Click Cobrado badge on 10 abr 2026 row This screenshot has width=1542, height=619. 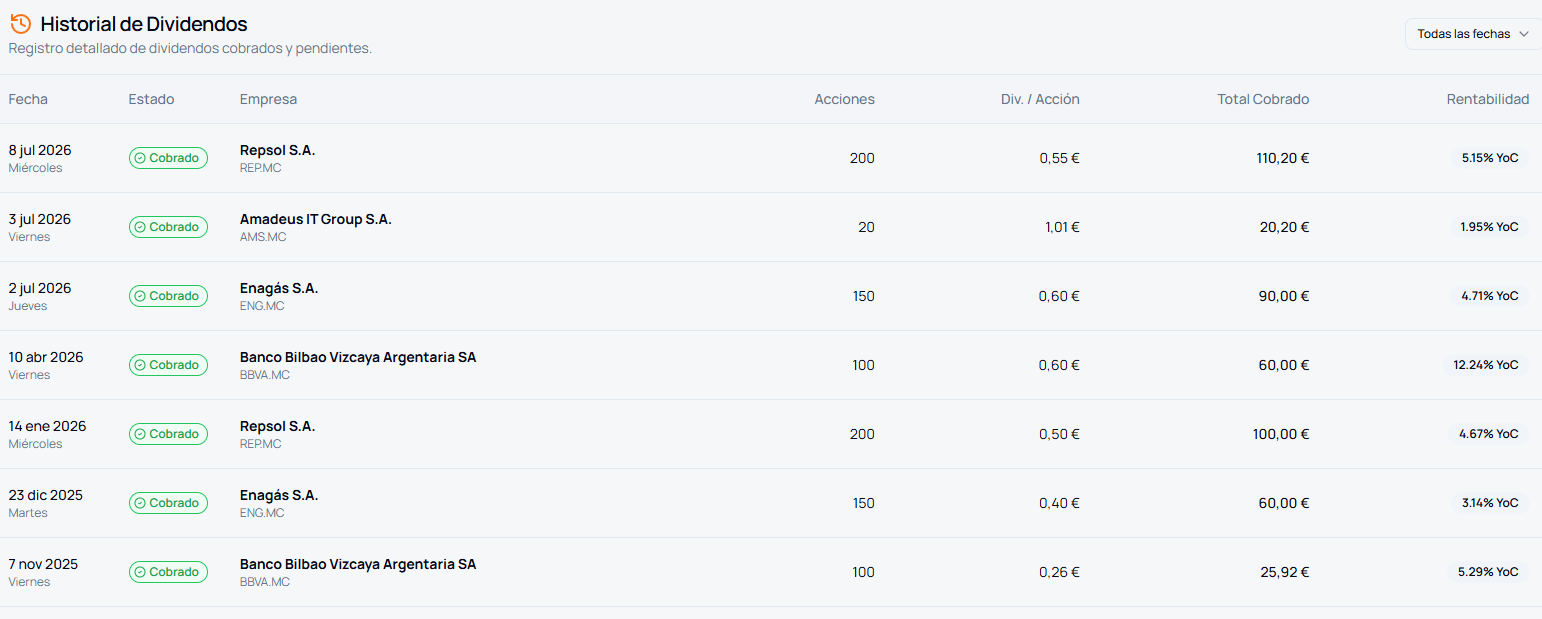pyautogui.click(x=168, y=365)
